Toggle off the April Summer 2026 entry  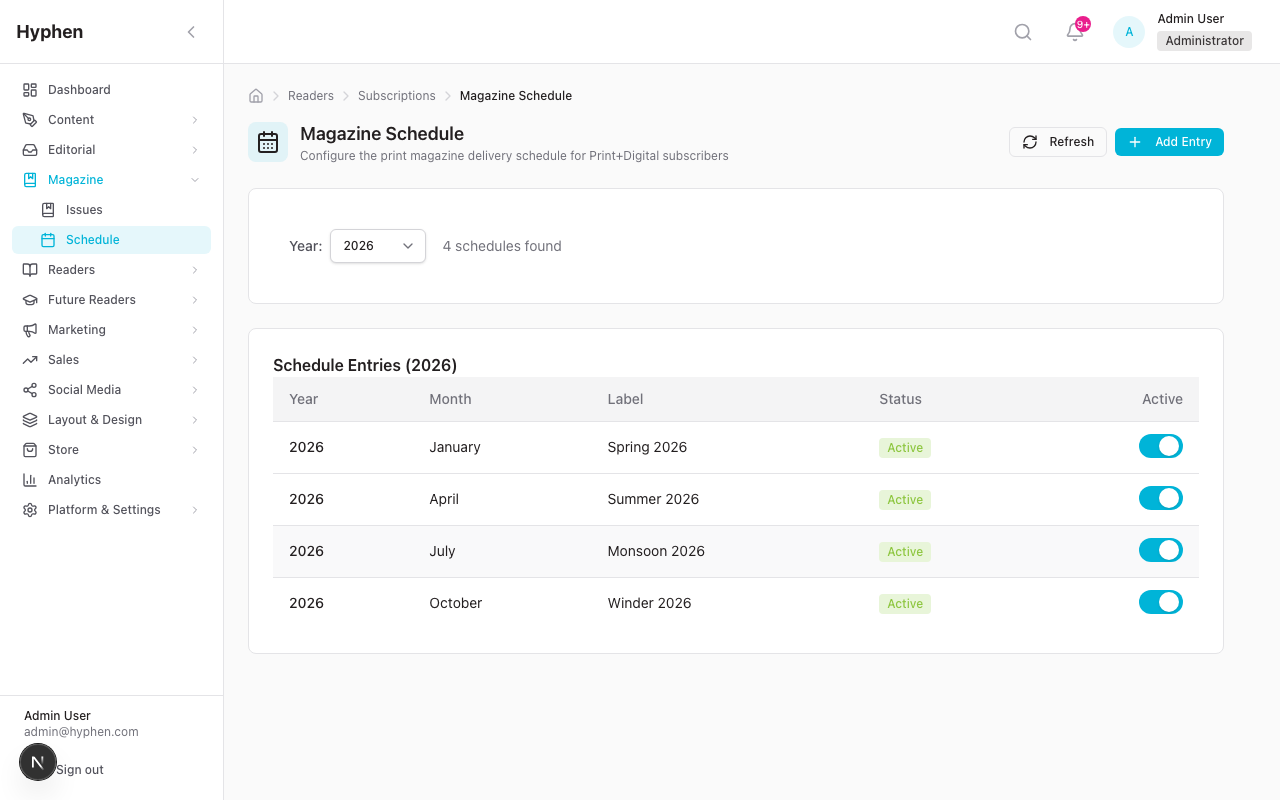[1160, 499]
